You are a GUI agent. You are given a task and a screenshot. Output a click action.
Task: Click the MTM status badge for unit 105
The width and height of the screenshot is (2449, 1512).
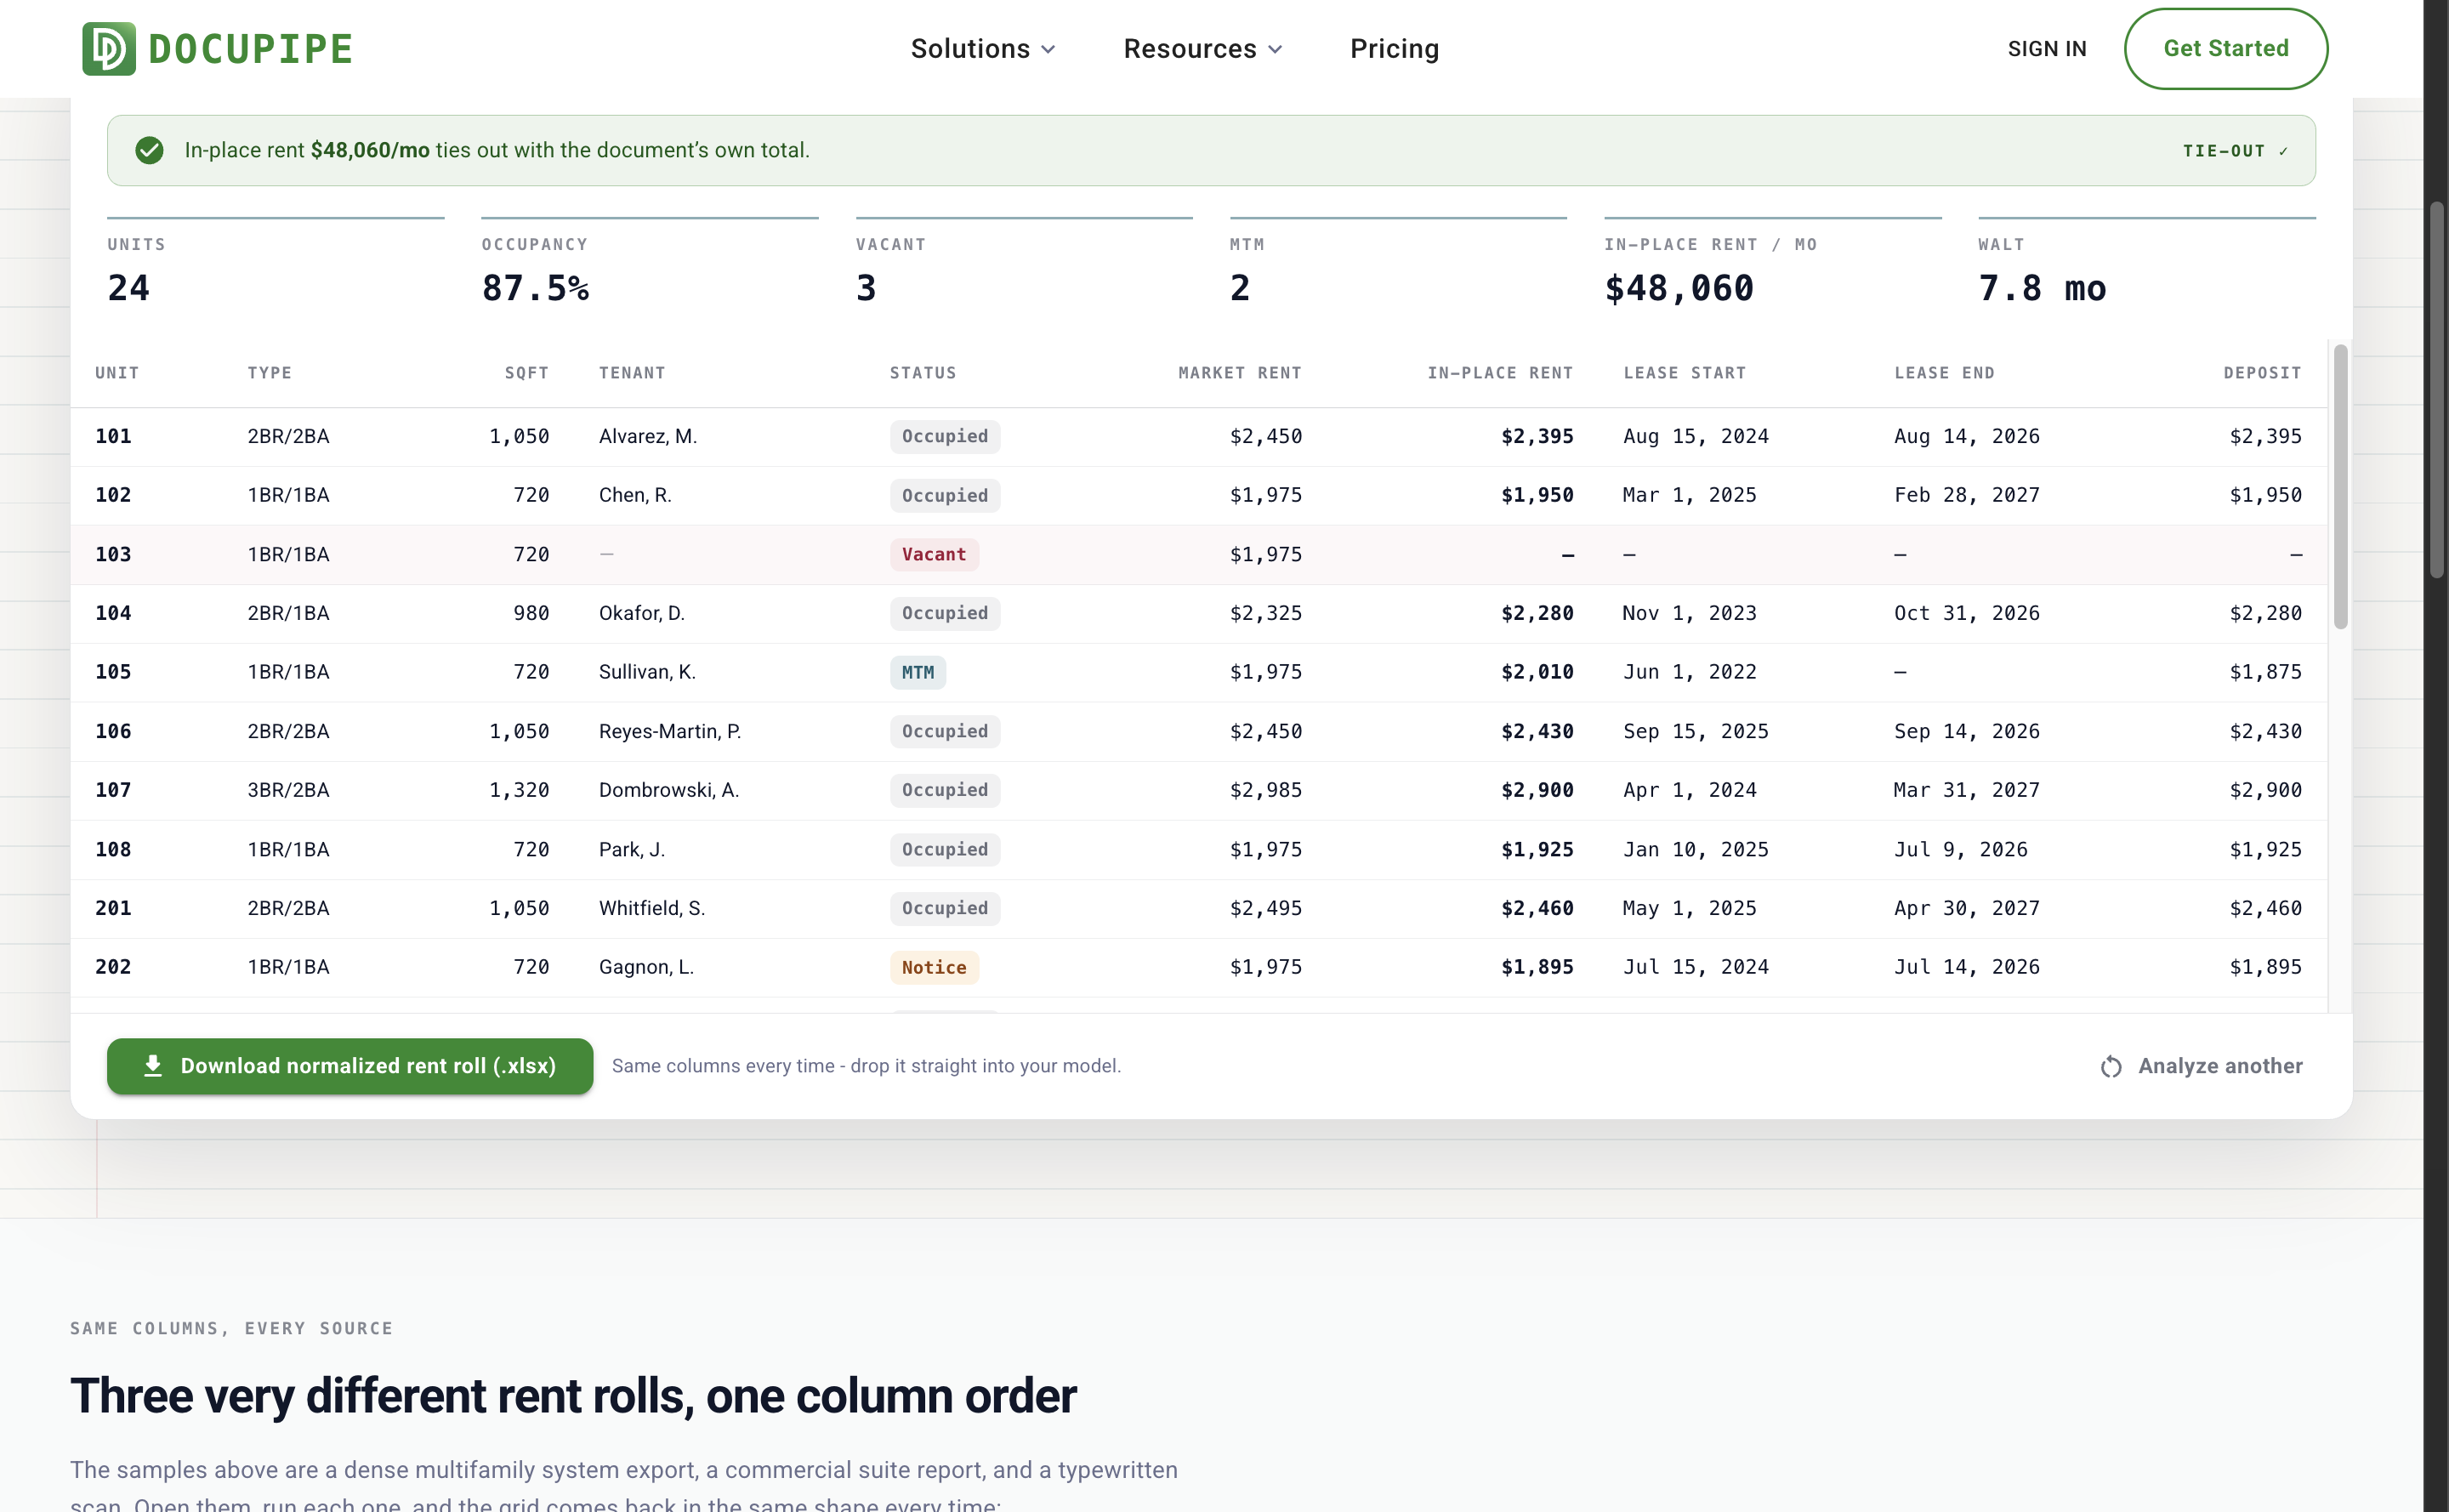click(x=918, y=672)
